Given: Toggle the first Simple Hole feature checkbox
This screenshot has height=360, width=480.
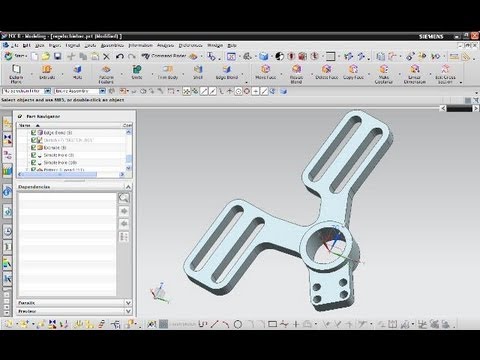Looking at the screenshot, I should pos(34,155).
